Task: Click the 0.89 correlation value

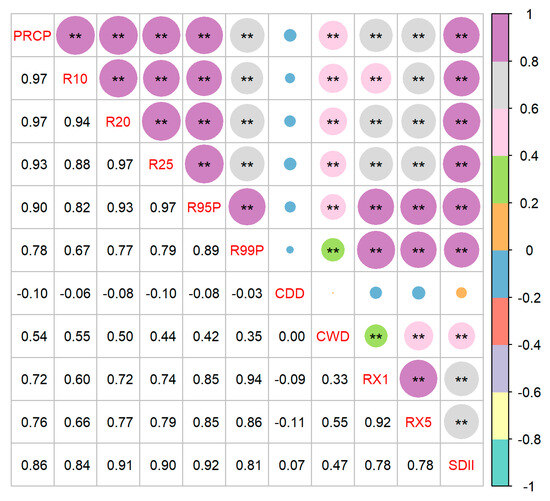Action: pyautogui.click(x=206, y=250)
